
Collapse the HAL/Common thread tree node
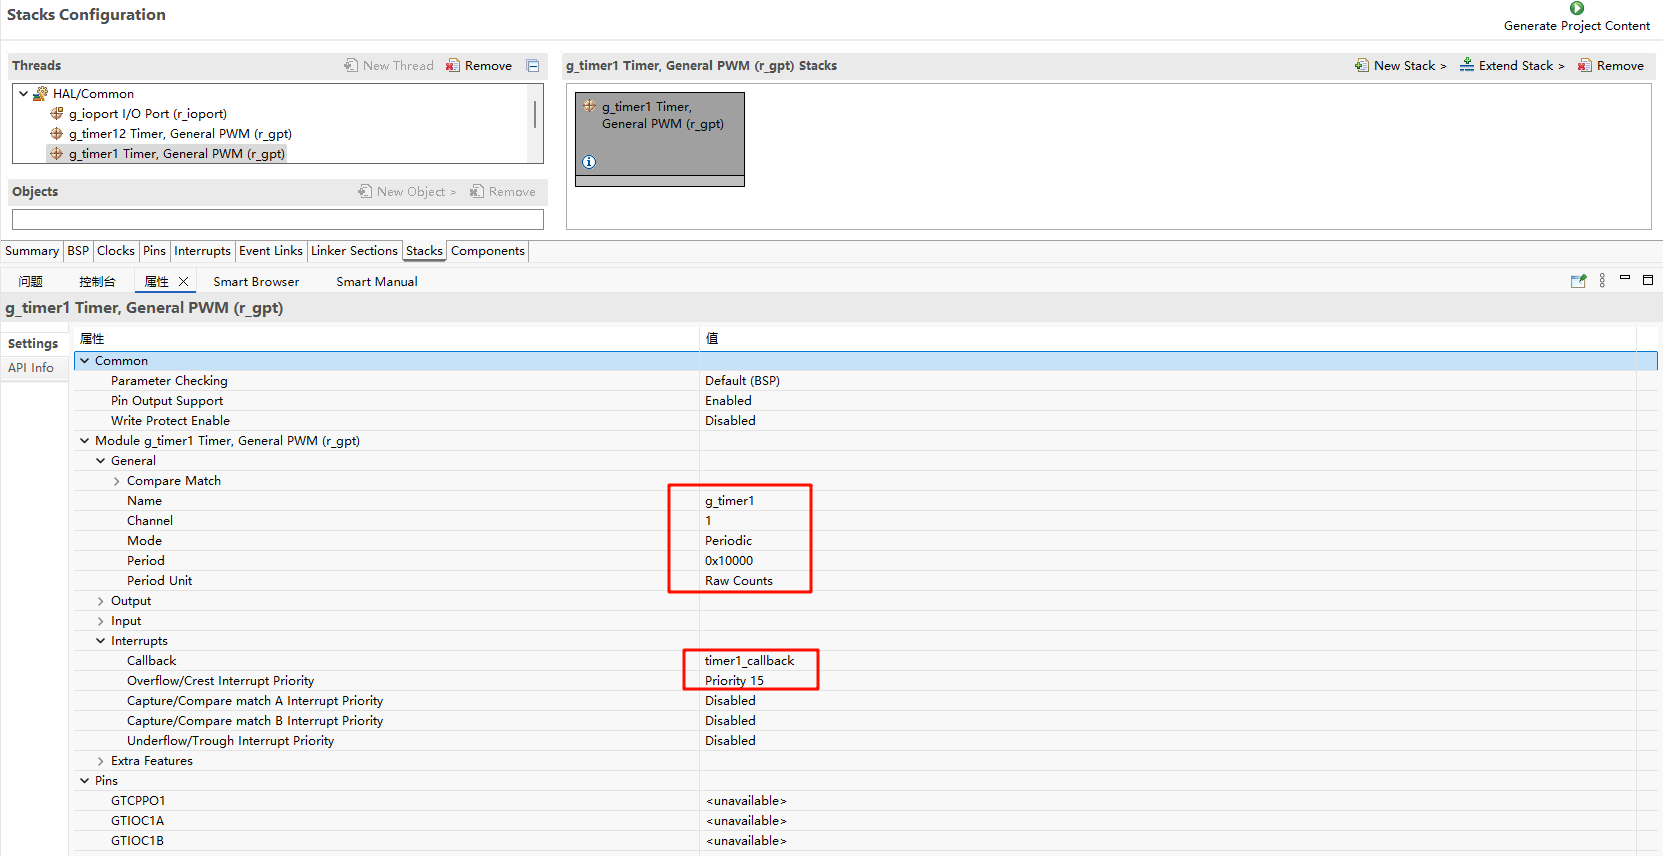pos(24,94)
